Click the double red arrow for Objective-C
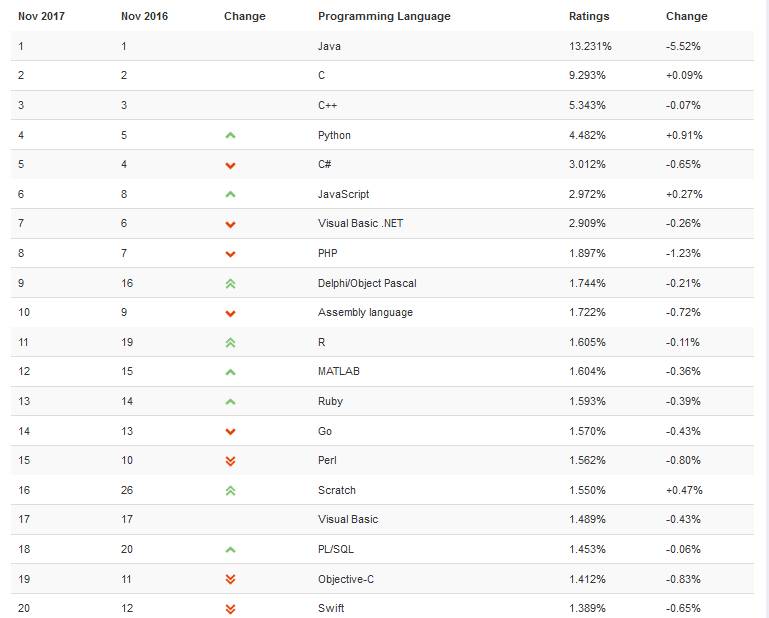 click(230, 579)
